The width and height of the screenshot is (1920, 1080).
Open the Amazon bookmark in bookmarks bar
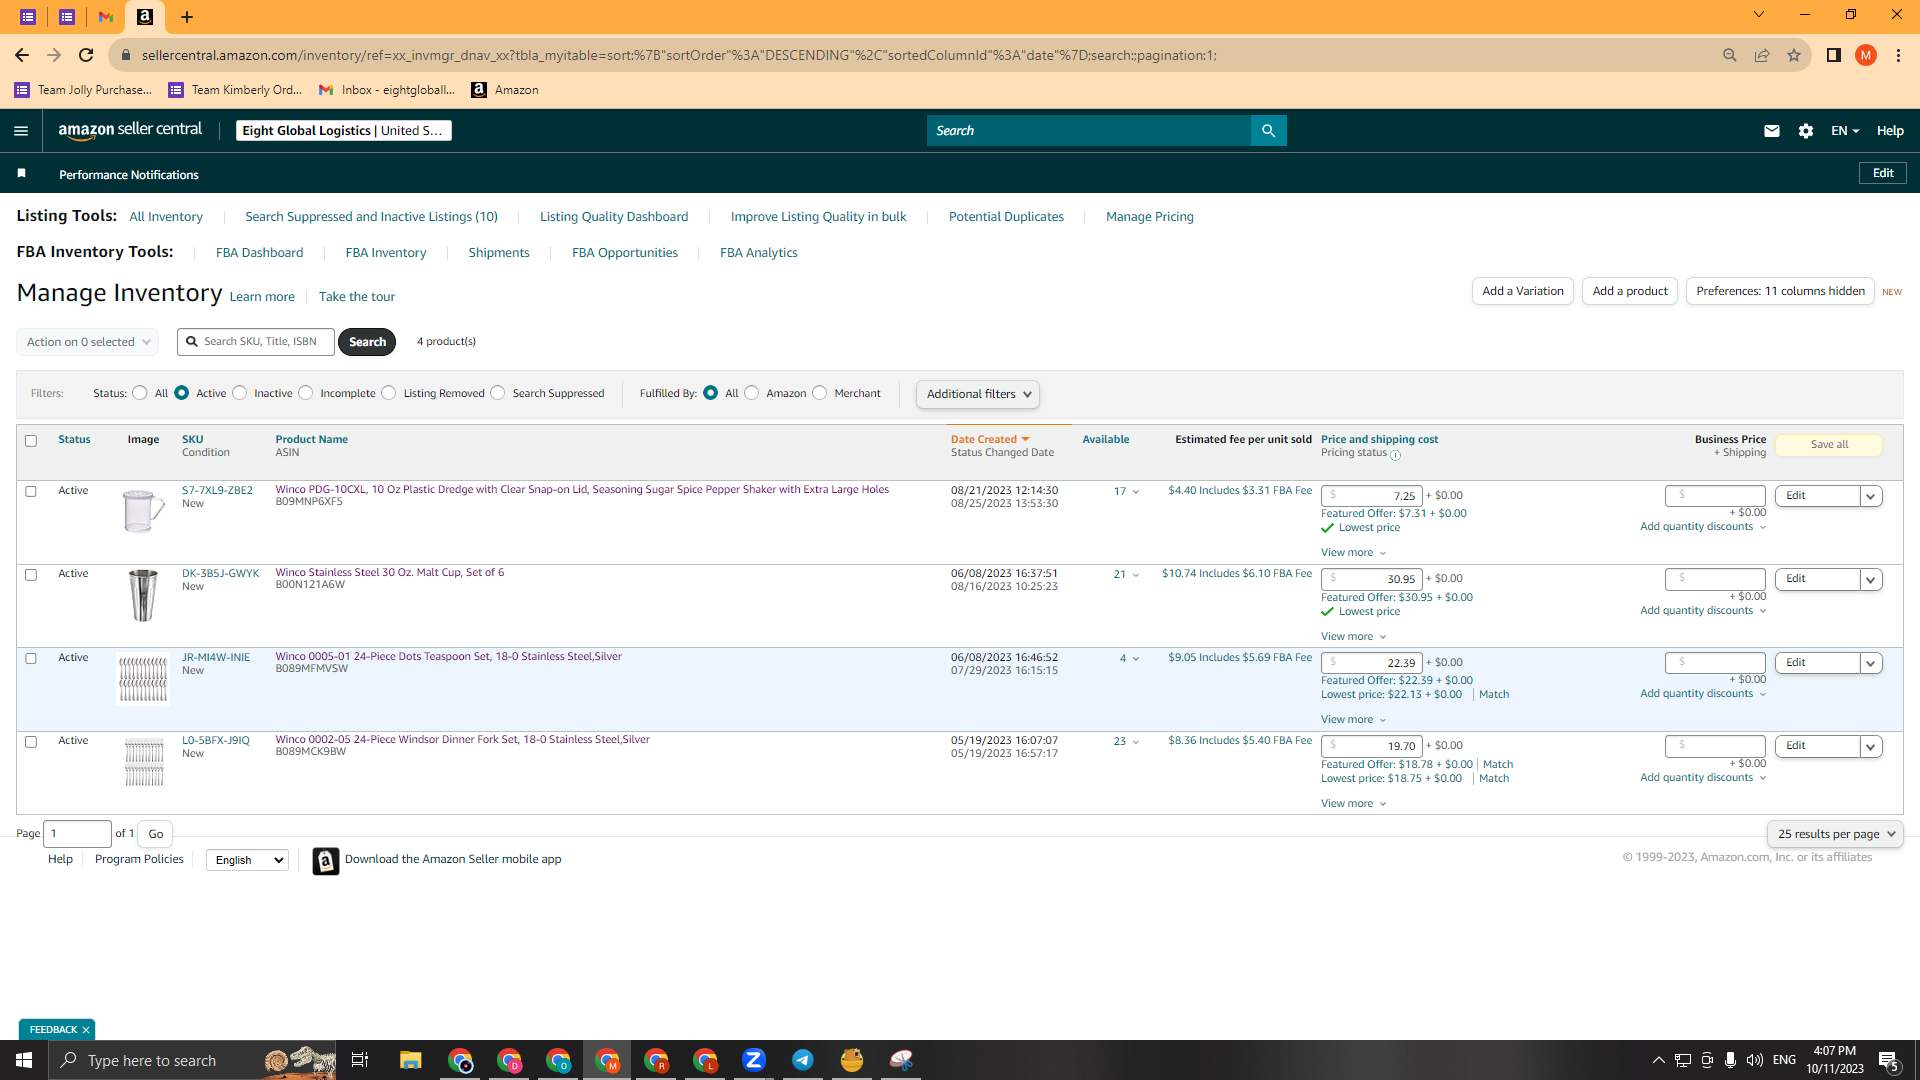(505, 90)
